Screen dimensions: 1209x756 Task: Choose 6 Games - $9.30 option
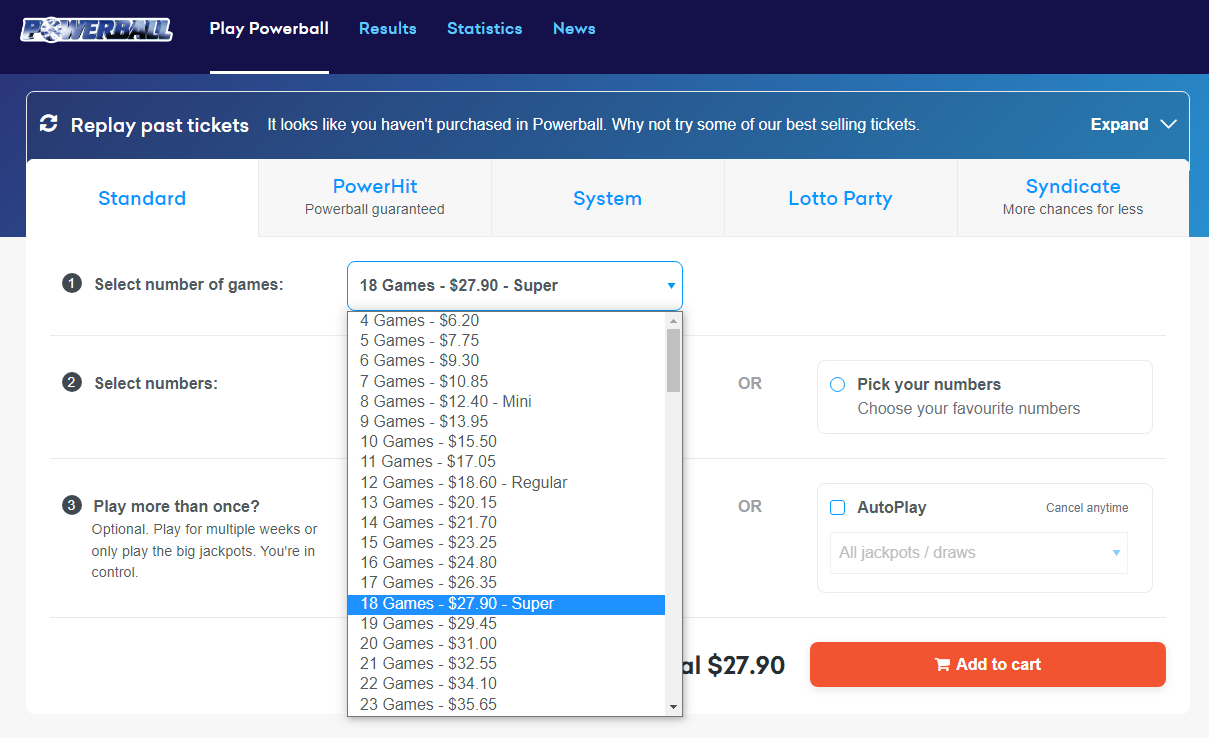tap(506, 361)
